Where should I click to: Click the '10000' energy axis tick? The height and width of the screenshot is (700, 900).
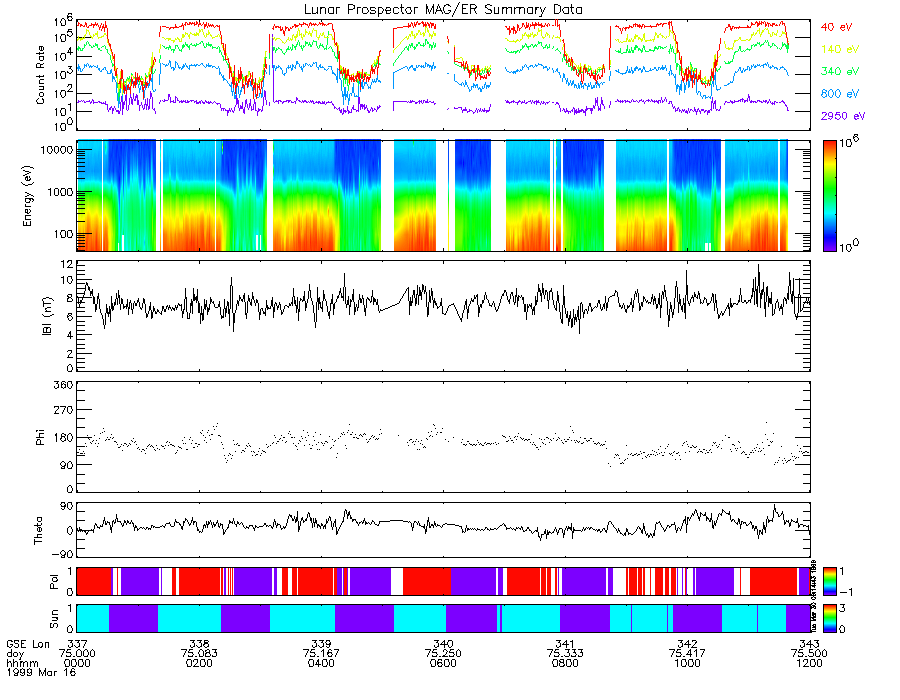click(56, 150)
